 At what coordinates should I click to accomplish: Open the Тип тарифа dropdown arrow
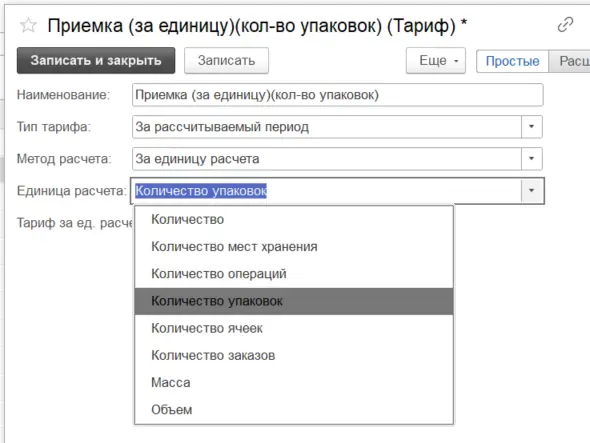coord(532,127)
